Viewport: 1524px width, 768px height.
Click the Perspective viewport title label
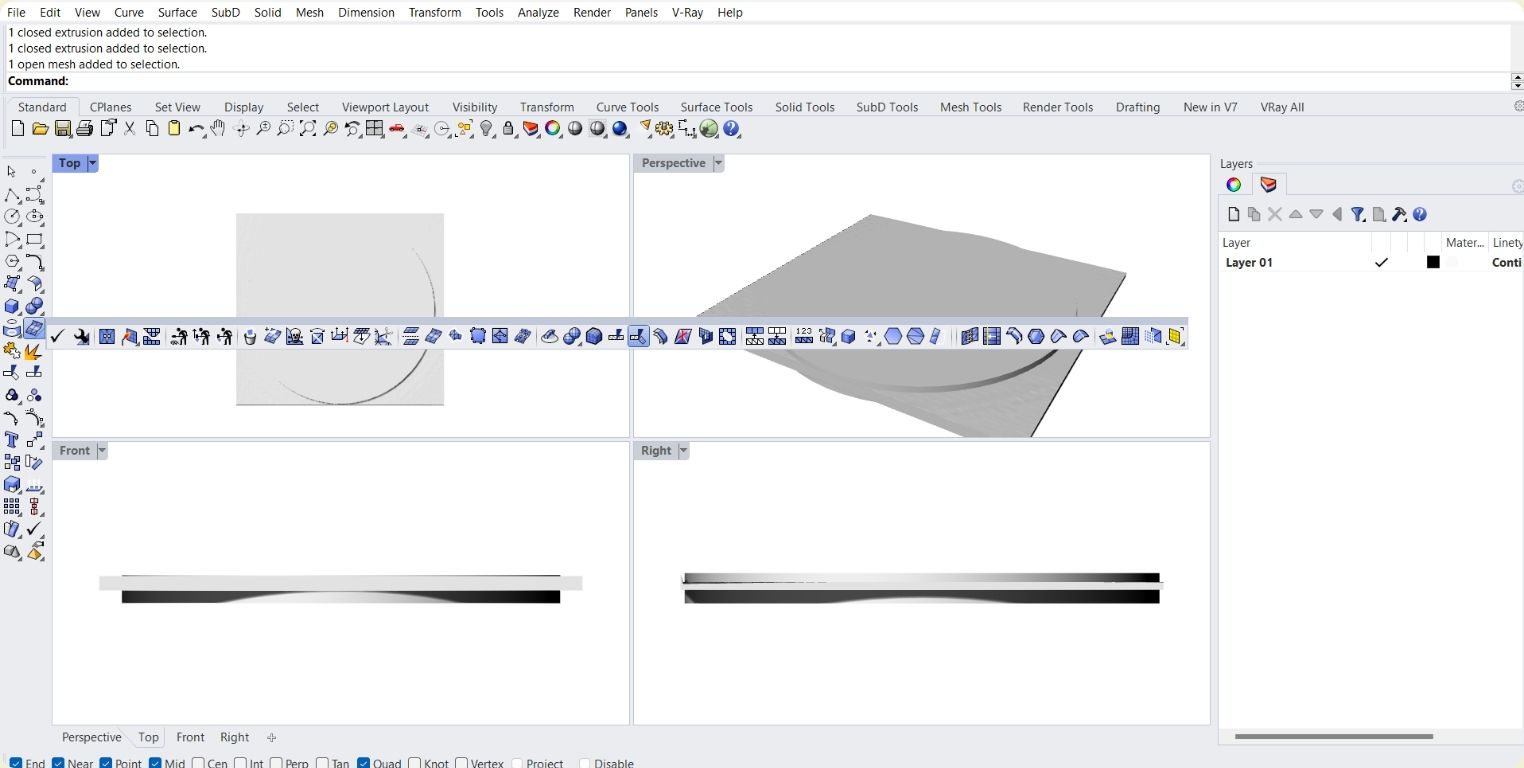click(x=673, y=163)
